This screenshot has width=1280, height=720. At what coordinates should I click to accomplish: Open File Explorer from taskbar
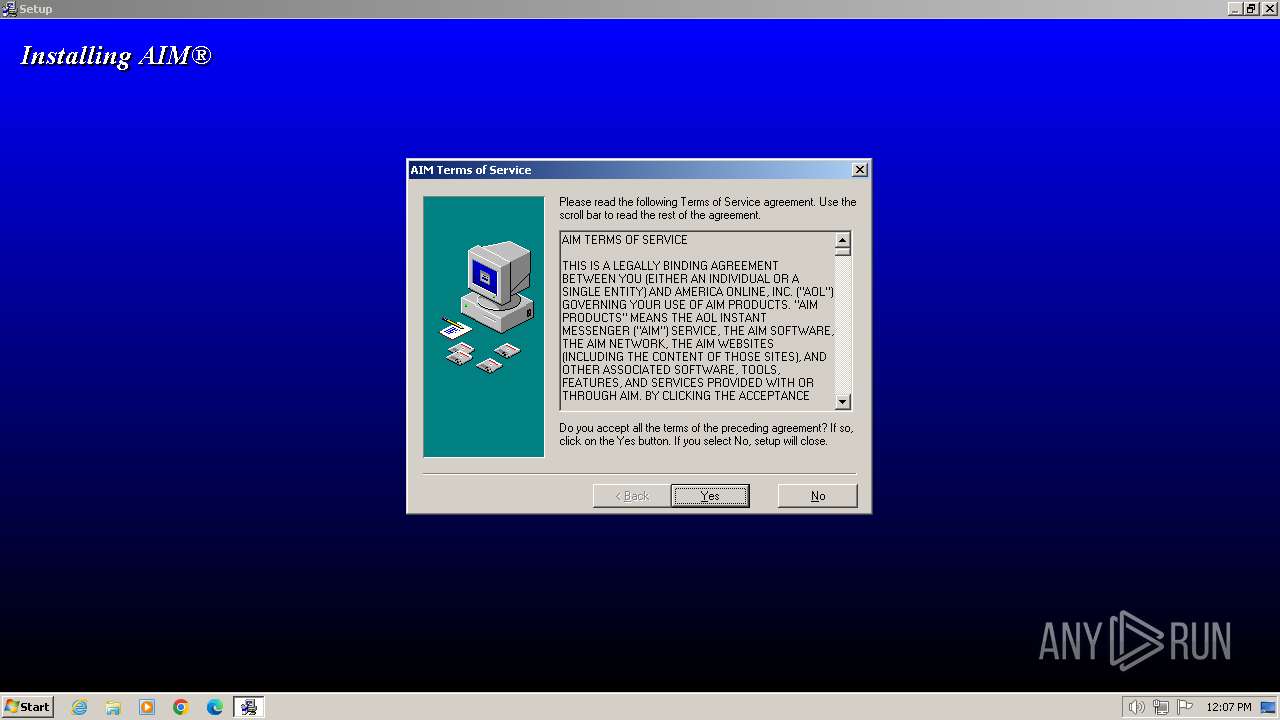coord(113,707)
